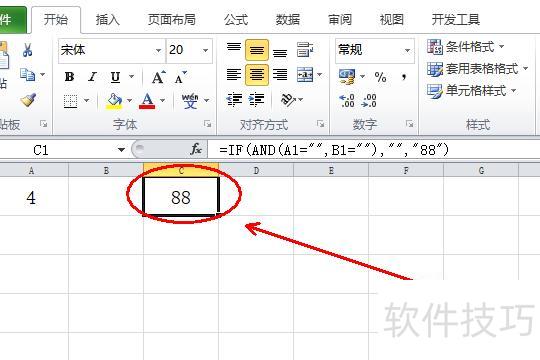Increase indent

point(257,100)
